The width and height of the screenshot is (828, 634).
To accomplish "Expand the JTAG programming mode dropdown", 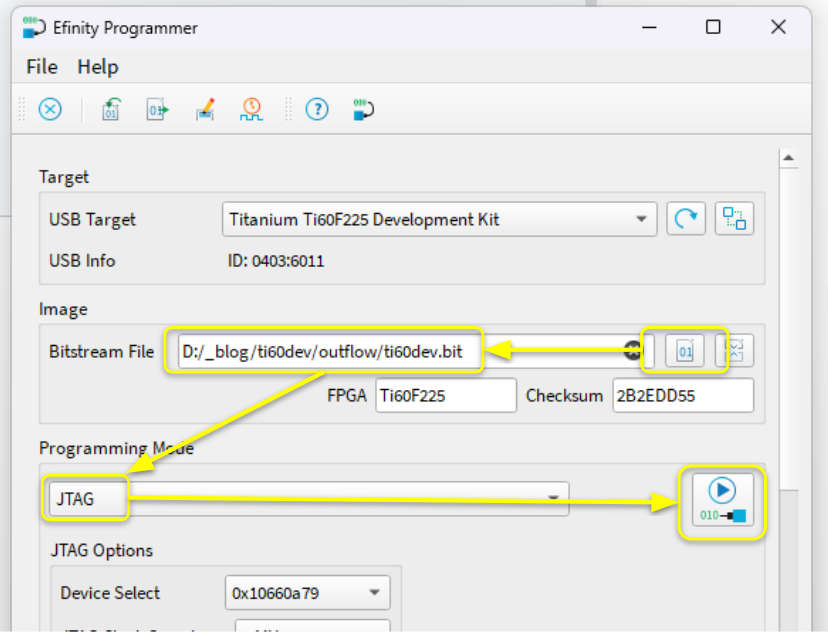I will click(309, 498).
